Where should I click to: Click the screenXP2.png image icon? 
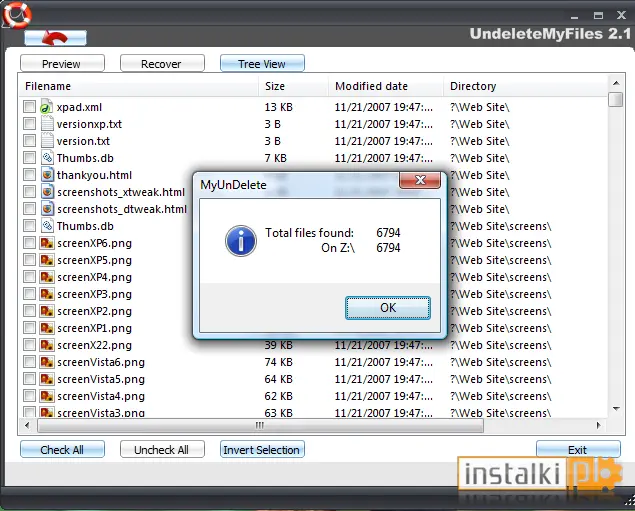pos(47,311)
